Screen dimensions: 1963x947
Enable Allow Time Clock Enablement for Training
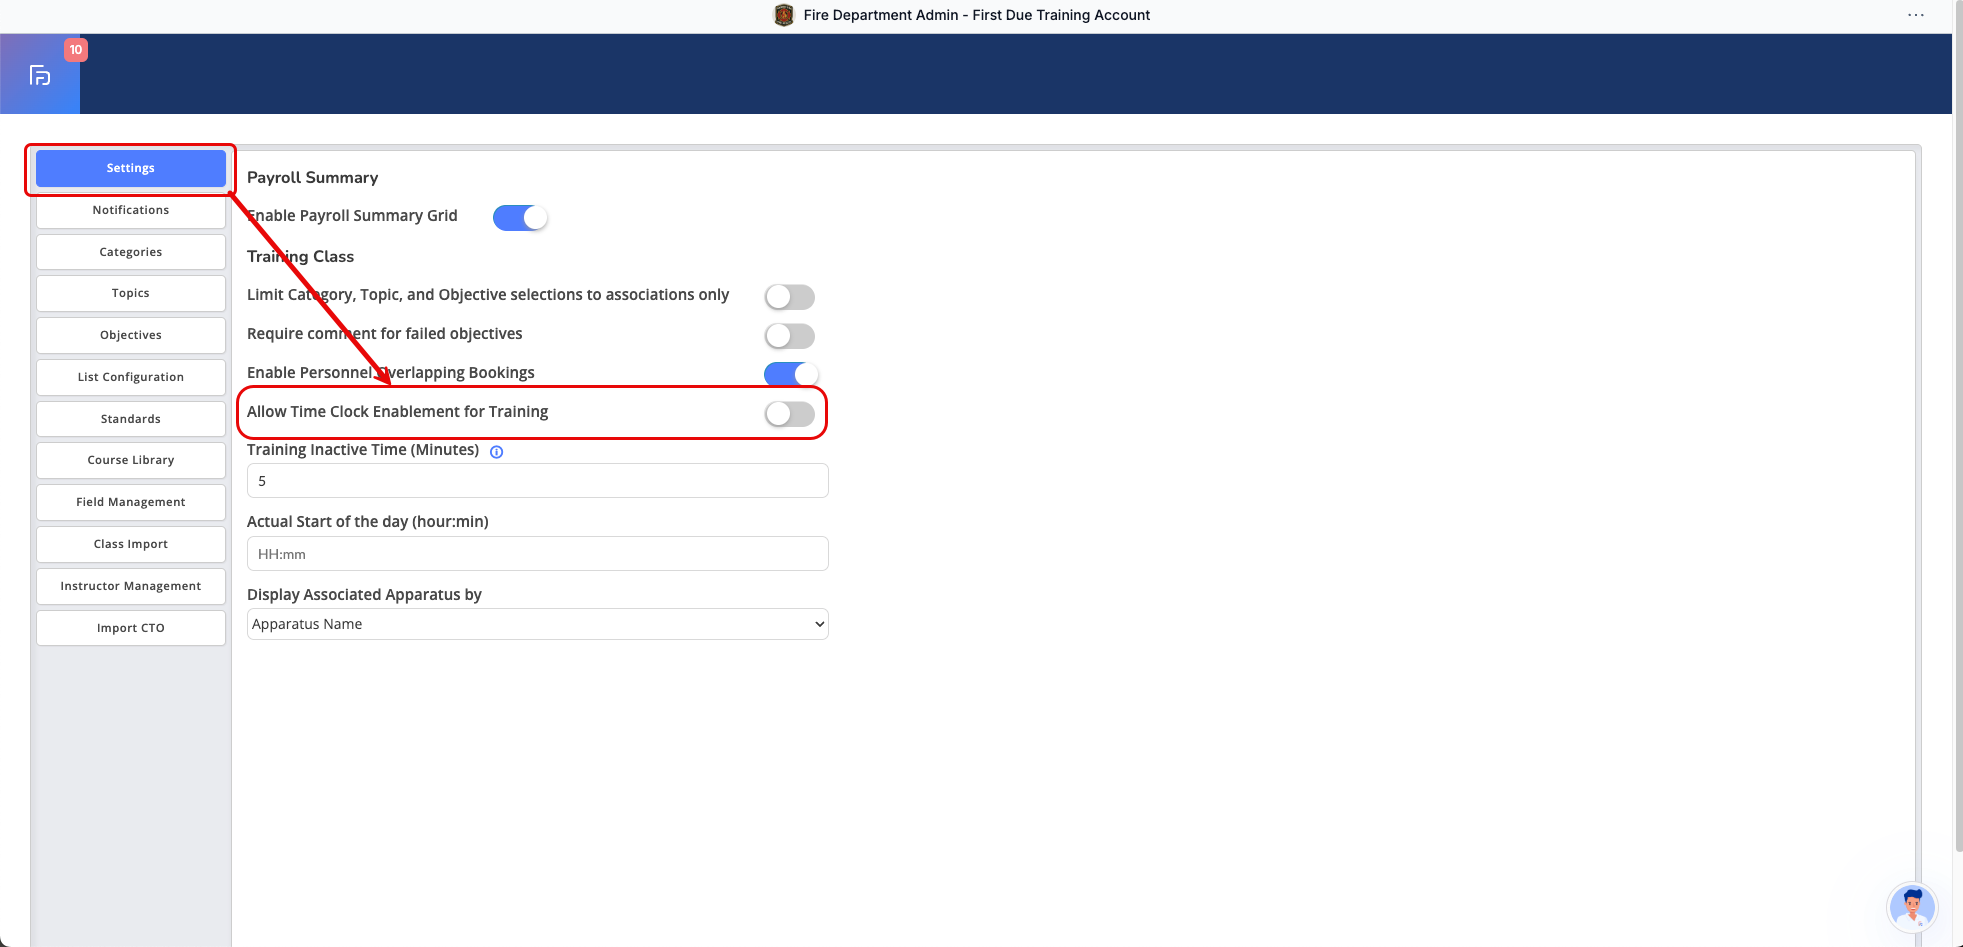tap(789, 414)
